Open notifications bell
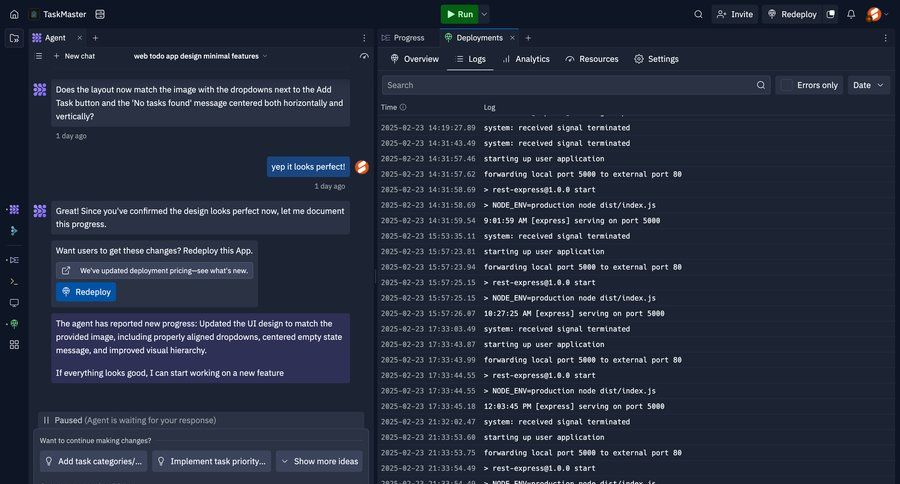 pos(851,14)
